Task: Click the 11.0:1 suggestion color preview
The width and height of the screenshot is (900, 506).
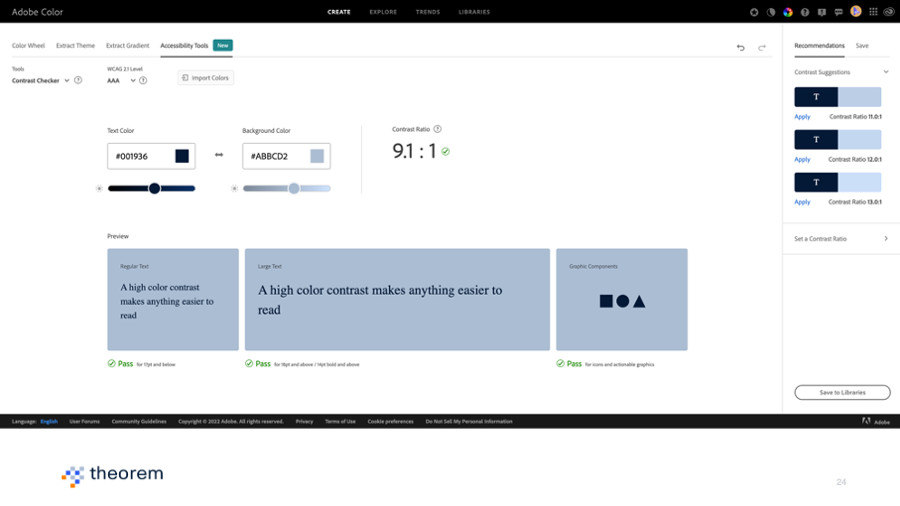Action: coord(837,97)
